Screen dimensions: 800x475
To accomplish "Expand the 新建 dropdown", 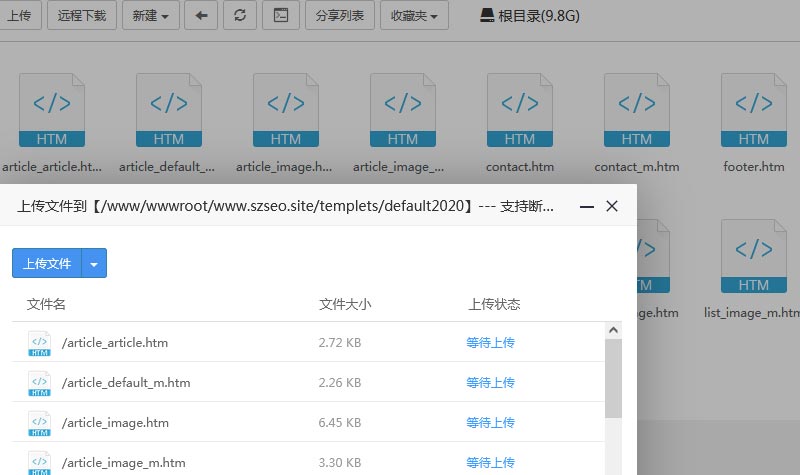I will coord(151,15).
